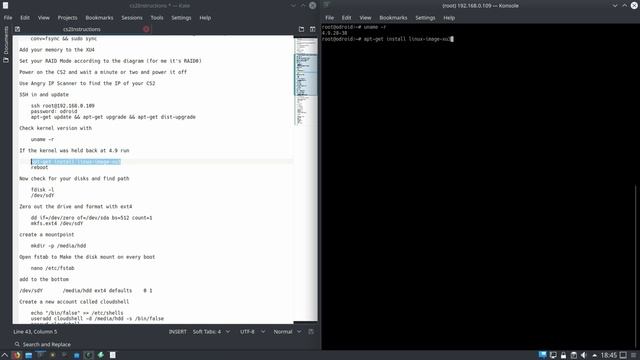Open Kate's Edit menu
Viewport: 640px width, 360px height.
(x=25, y=18)
